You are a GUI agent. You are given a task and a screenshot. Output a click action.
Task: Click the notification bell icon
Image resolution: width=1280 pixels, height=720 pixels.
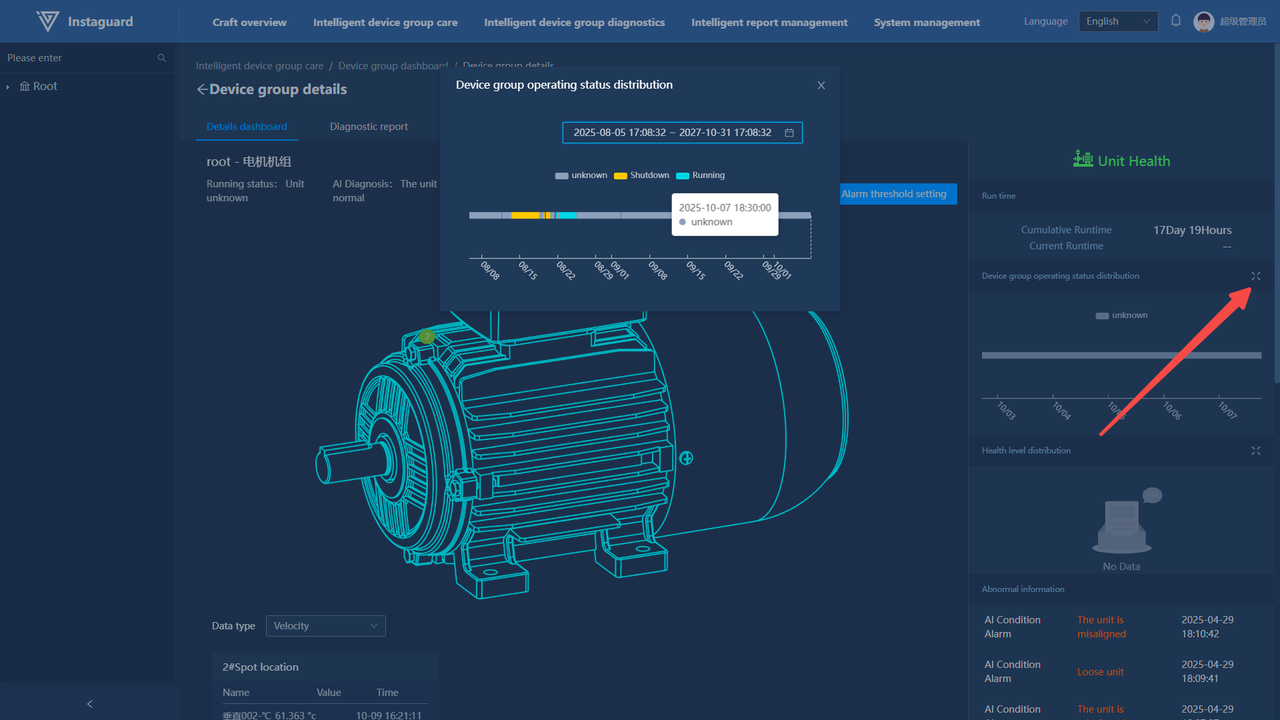(1176, 21)
